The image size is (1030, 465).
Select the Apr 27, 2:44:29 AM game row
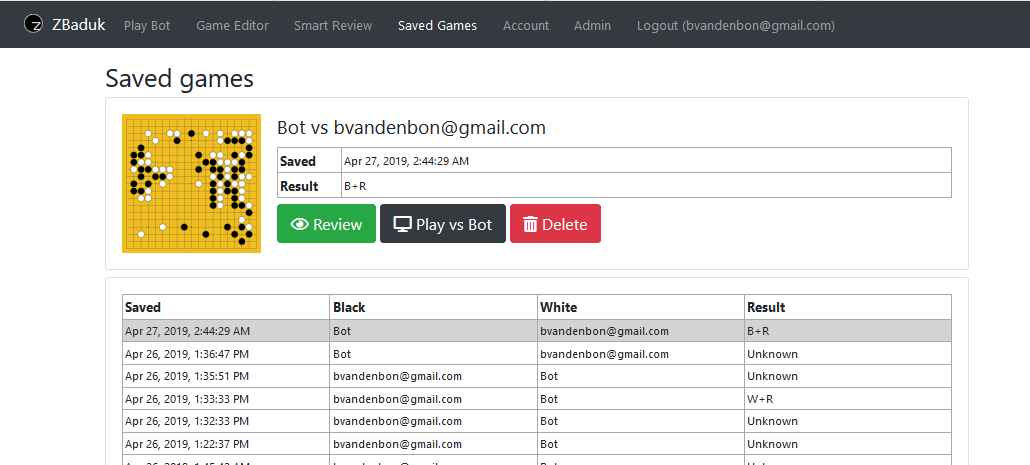pos(536,331)
